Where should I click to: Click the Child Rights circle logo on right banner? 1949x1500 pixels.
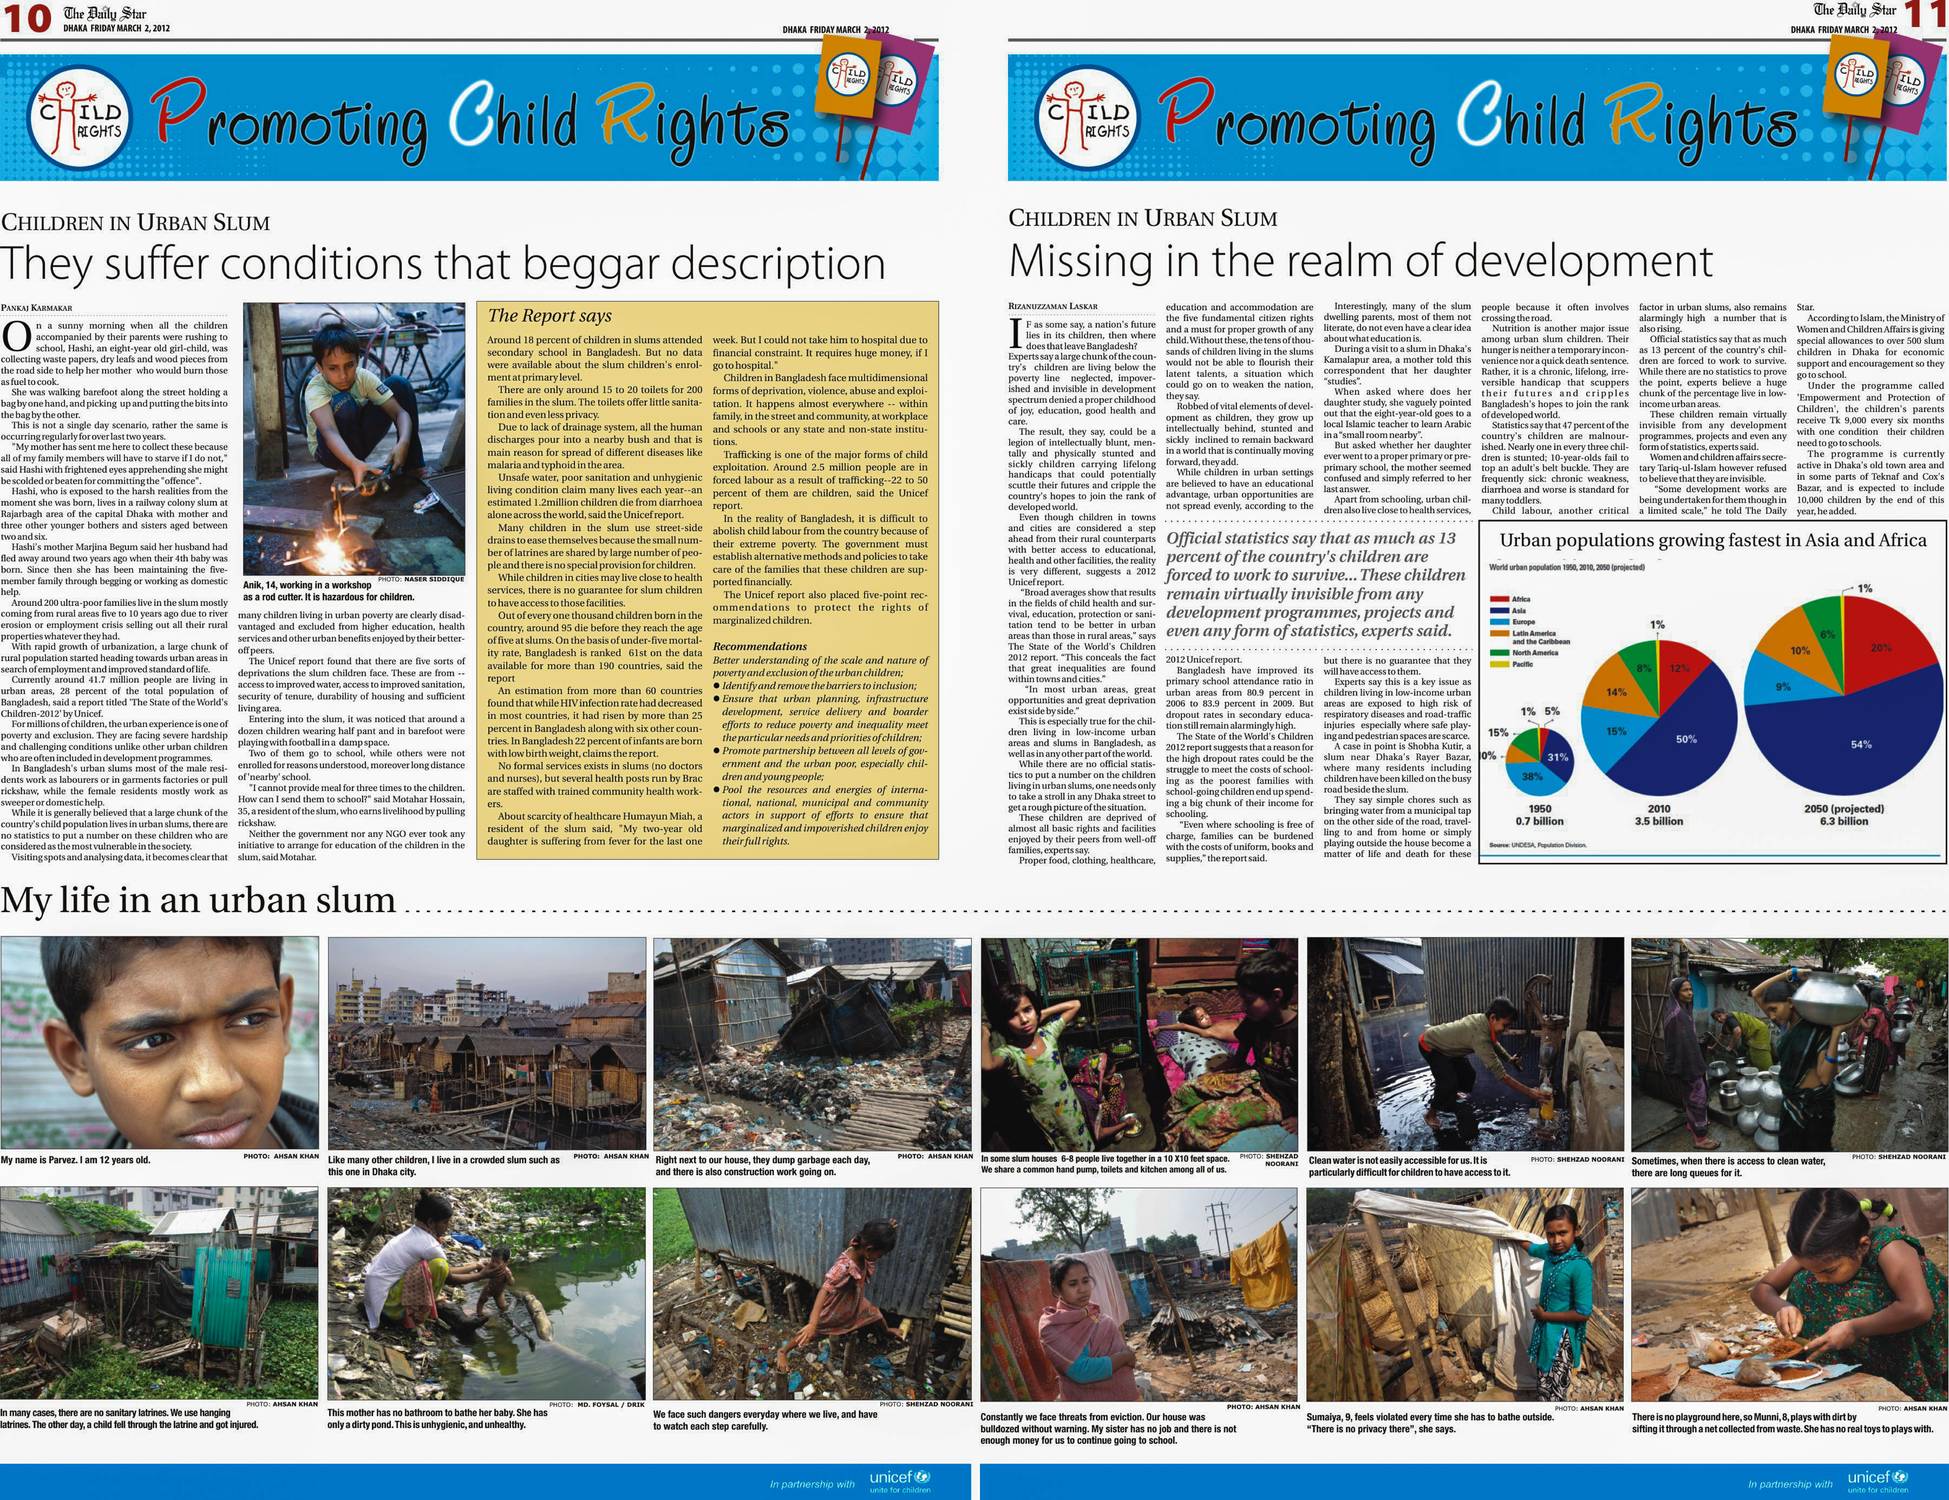1090,119
